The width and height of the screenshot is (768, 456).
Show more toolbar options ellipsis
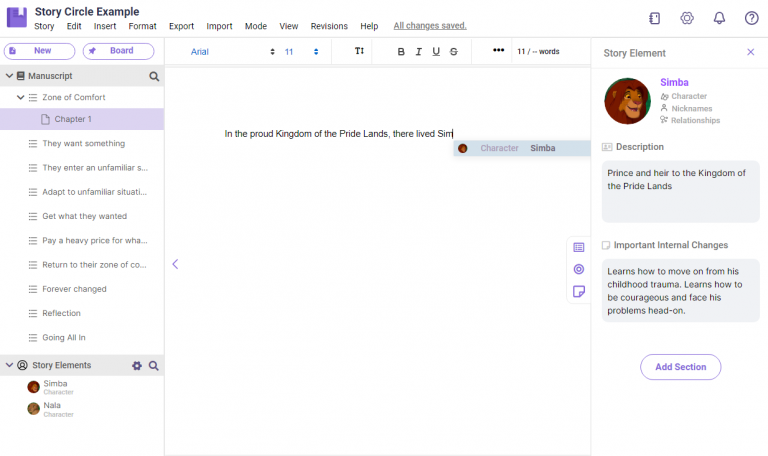click(x=498, y=50)
